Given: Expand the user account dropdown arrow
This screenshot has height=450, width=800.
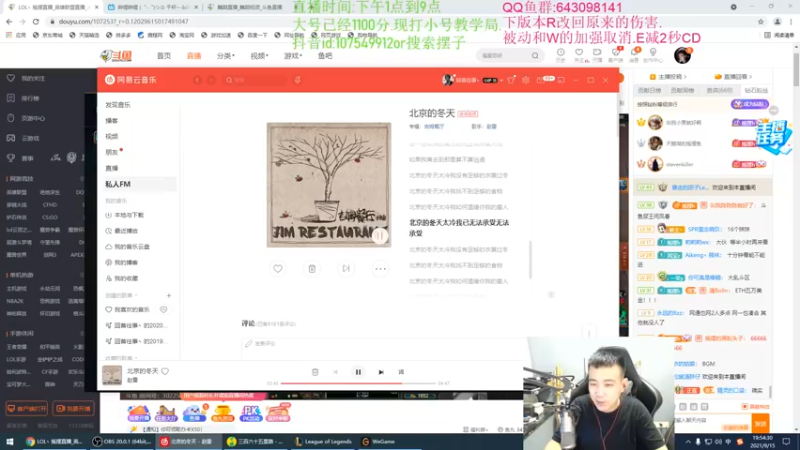Looking at the screenshot, I should [x=502, y=80].
